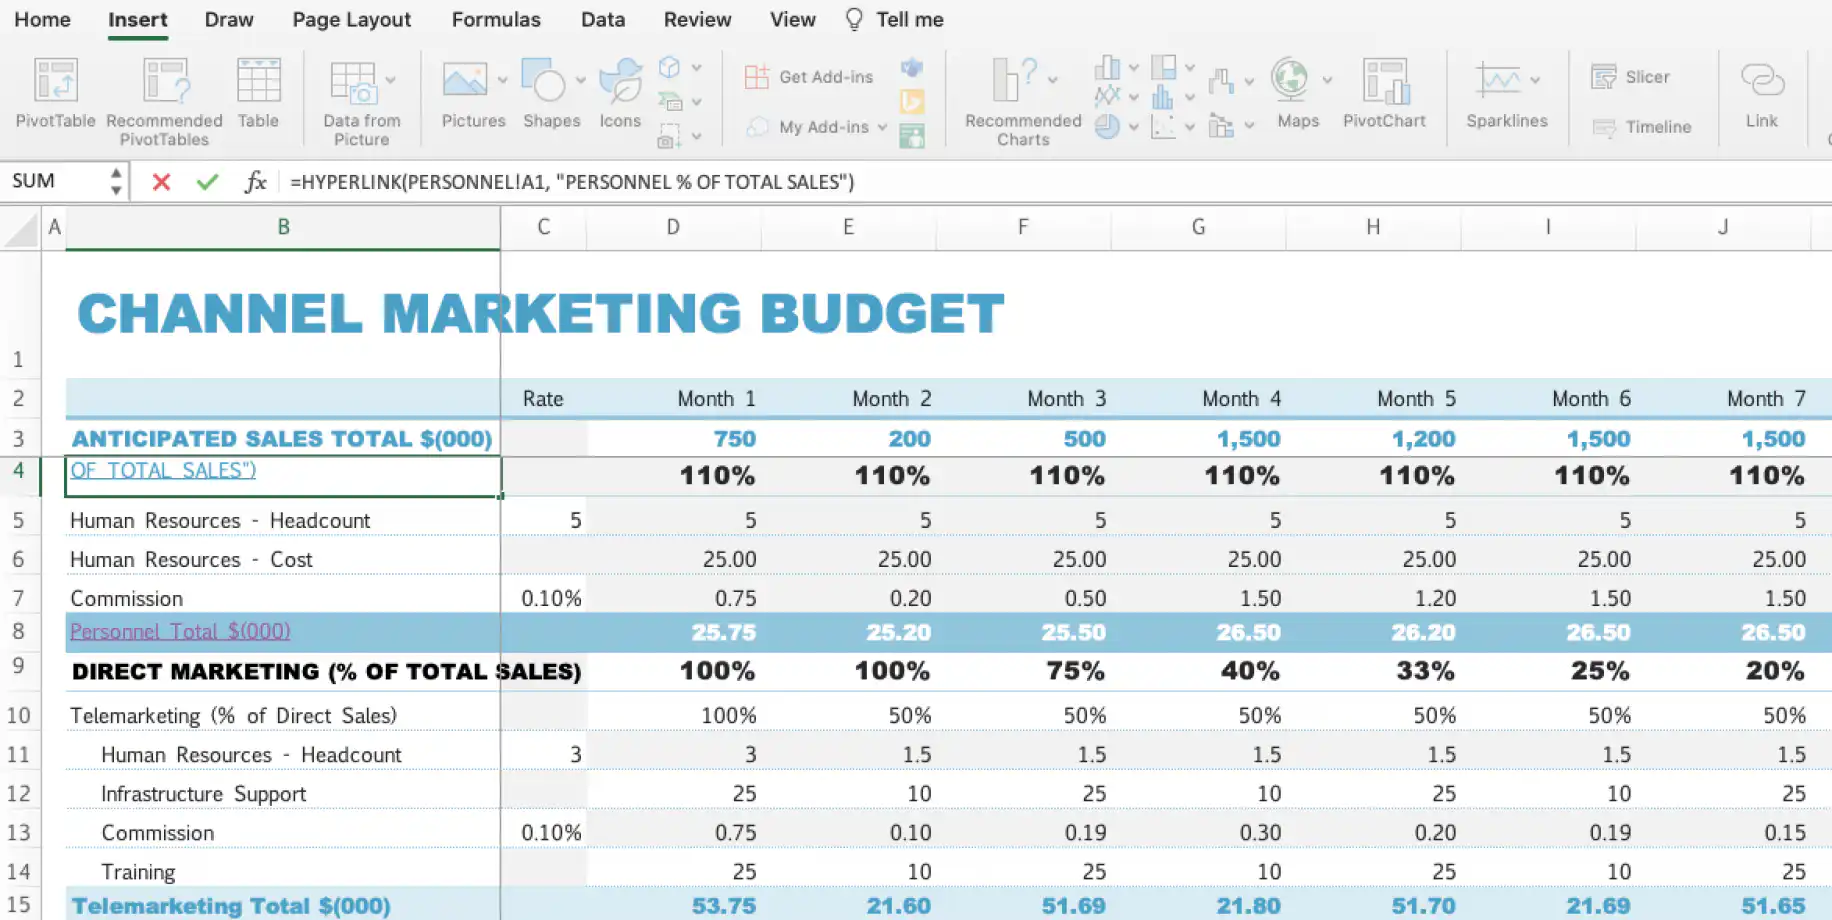This screenshot has width=1832, height=920.
Task: Click the Tell me search box
Action: (894, 20)
